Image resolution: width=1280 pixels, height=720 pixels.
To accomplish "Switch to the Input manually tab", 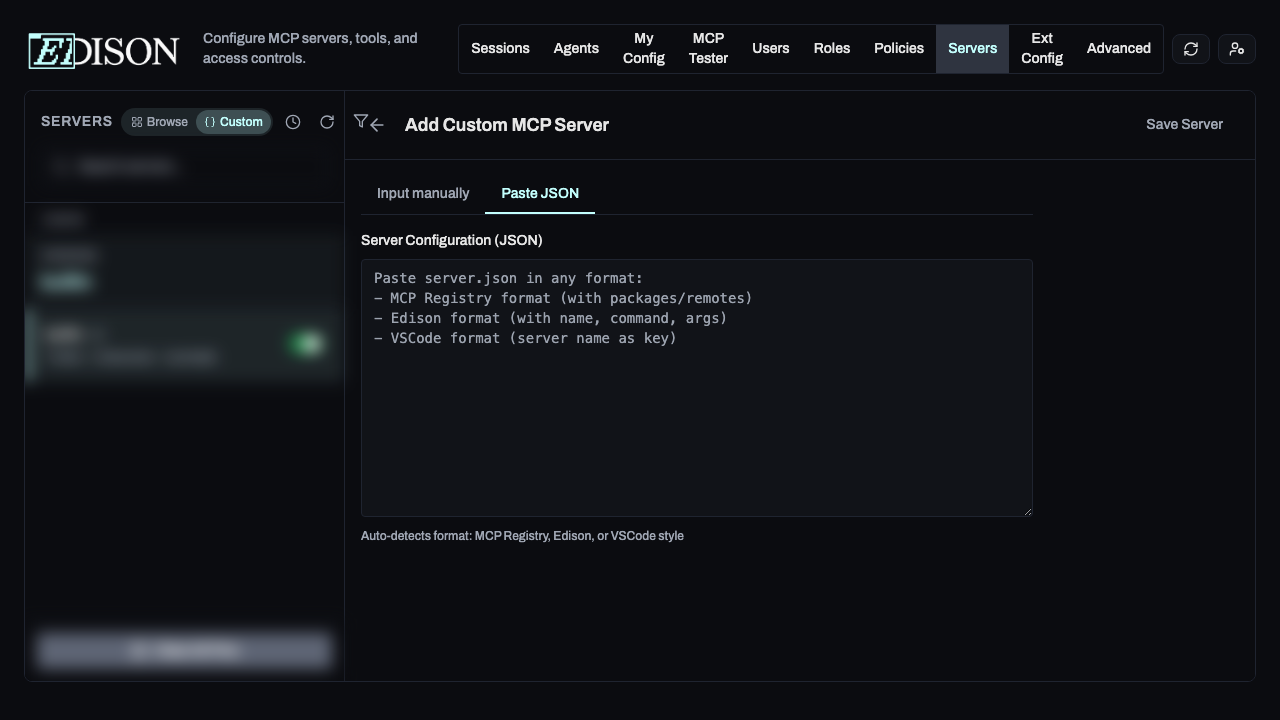I will point(423,193).
